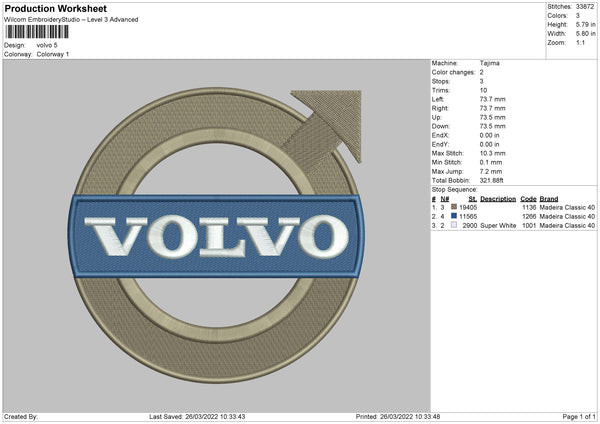Select the 'Colorway 1' value
Screen dimensions: 600x424
(53, 54)
